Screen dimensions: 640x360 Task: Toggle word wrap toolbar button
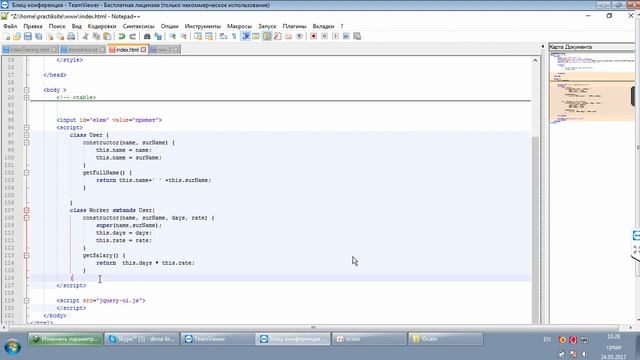[x=223, y=36]
